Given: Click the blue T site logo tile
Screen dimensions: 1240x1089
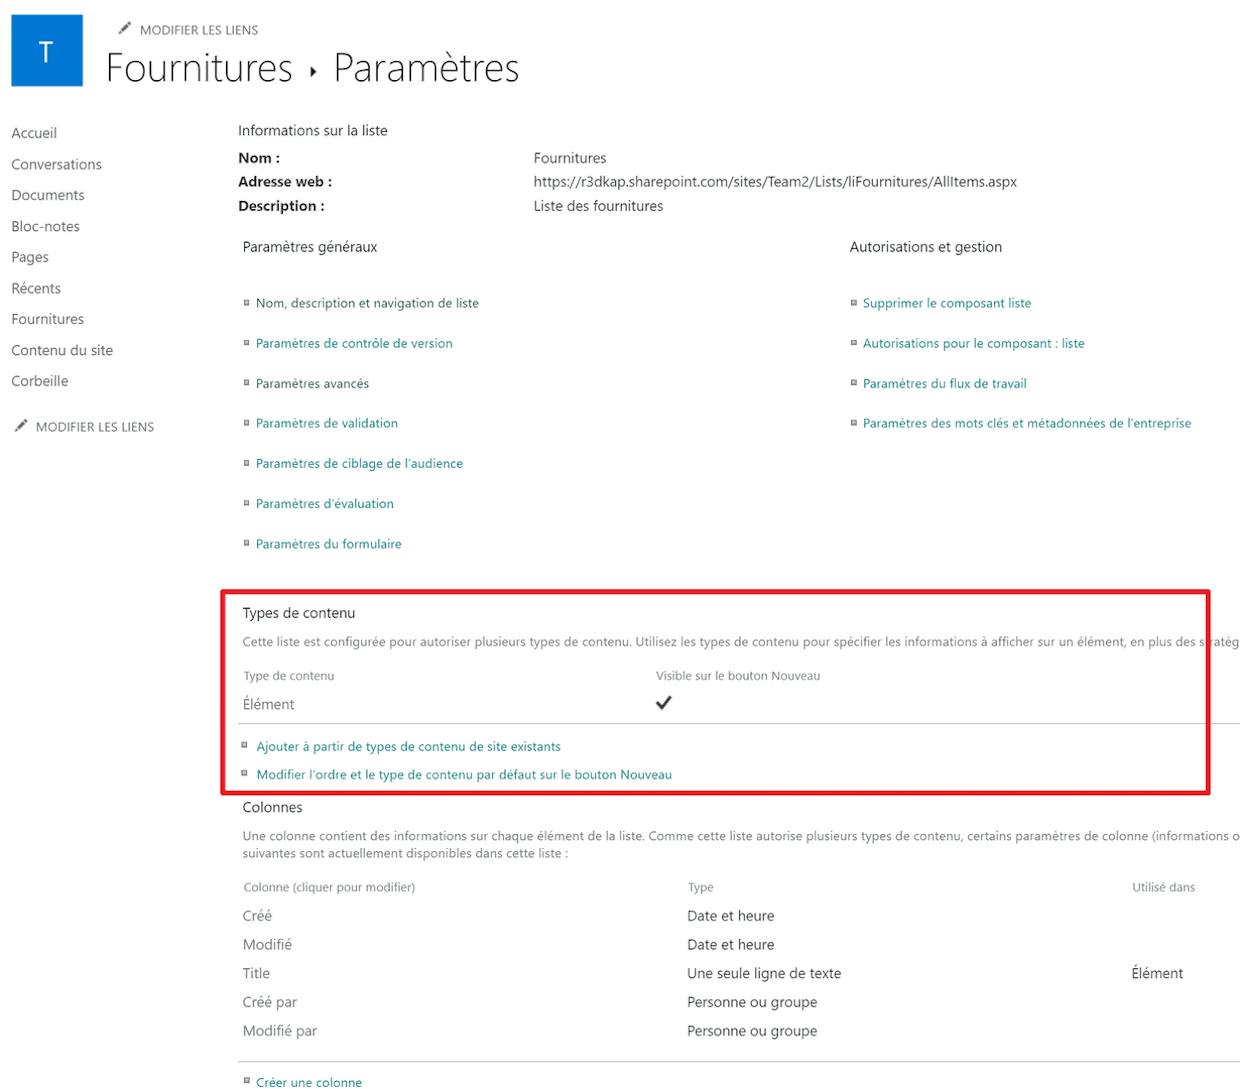Looking at the screenshot, I should 47,51.
